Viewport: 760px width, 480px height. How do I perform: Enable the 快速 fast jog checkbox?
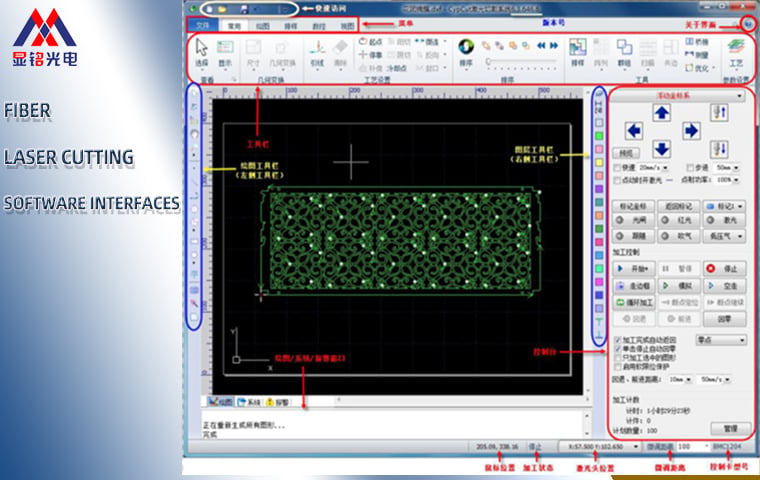[618, 168]
